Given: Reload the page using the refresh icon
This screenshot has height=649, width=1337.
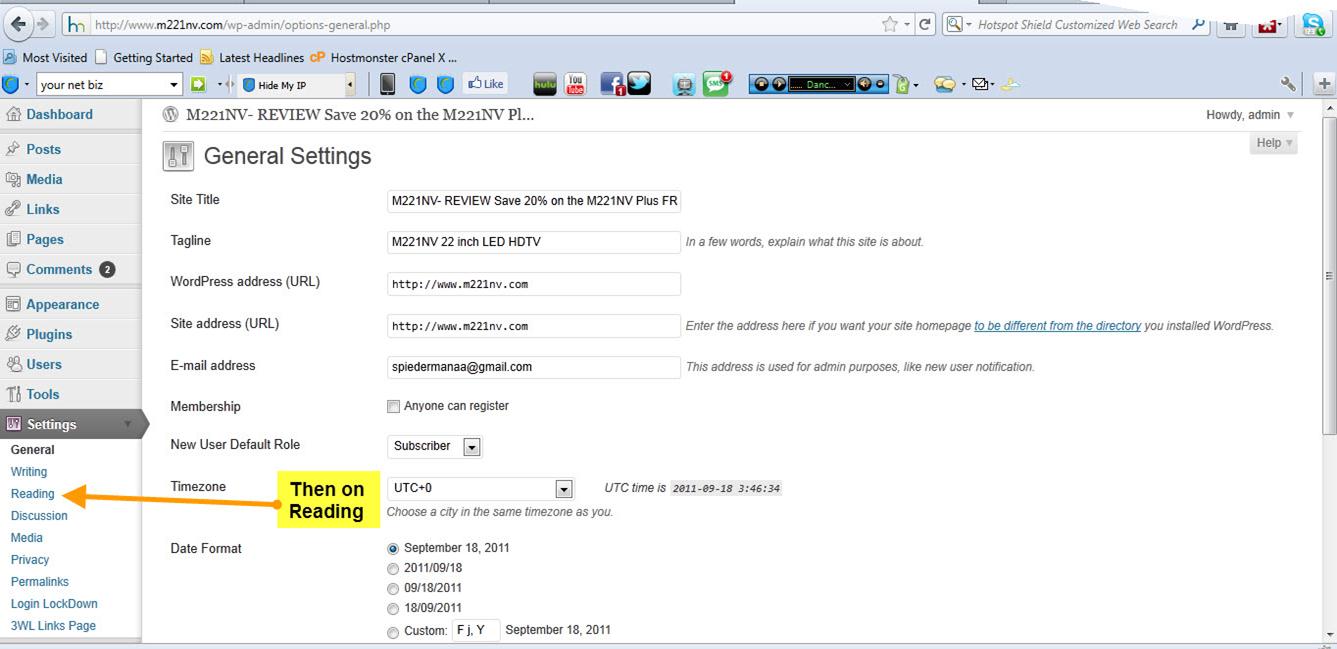Looking at the screenshot, I should point(925,25).
